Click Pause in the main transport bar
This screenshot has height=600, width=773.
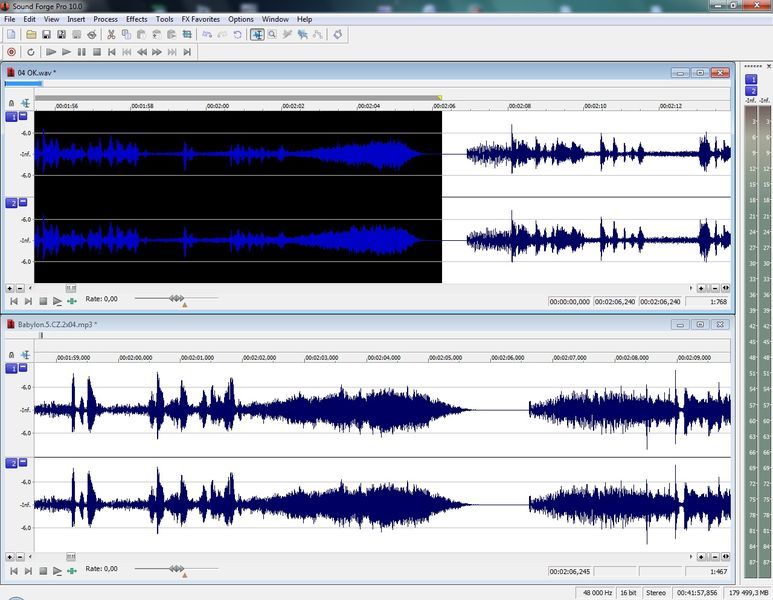(82, 52)
